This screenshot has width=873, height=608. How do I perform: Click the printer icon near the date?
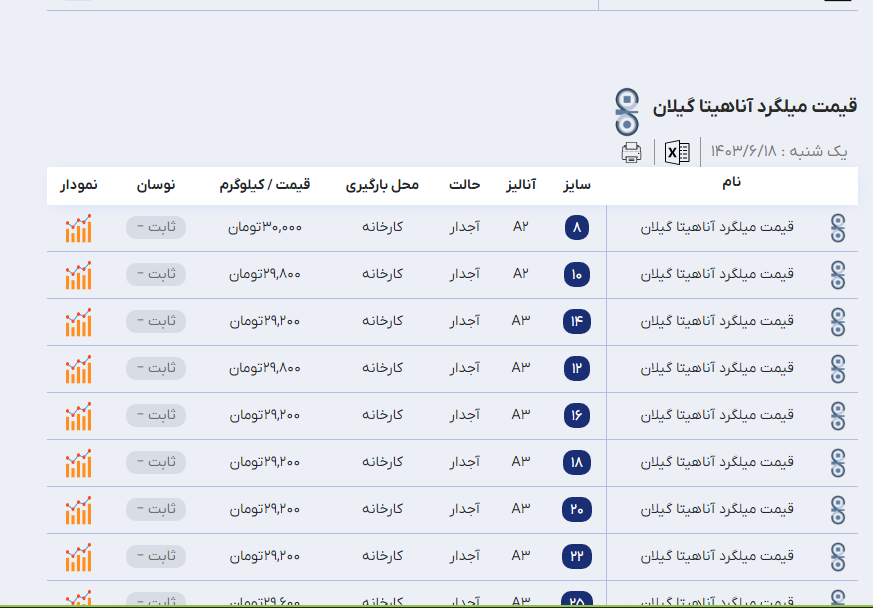tap(631, 152)
